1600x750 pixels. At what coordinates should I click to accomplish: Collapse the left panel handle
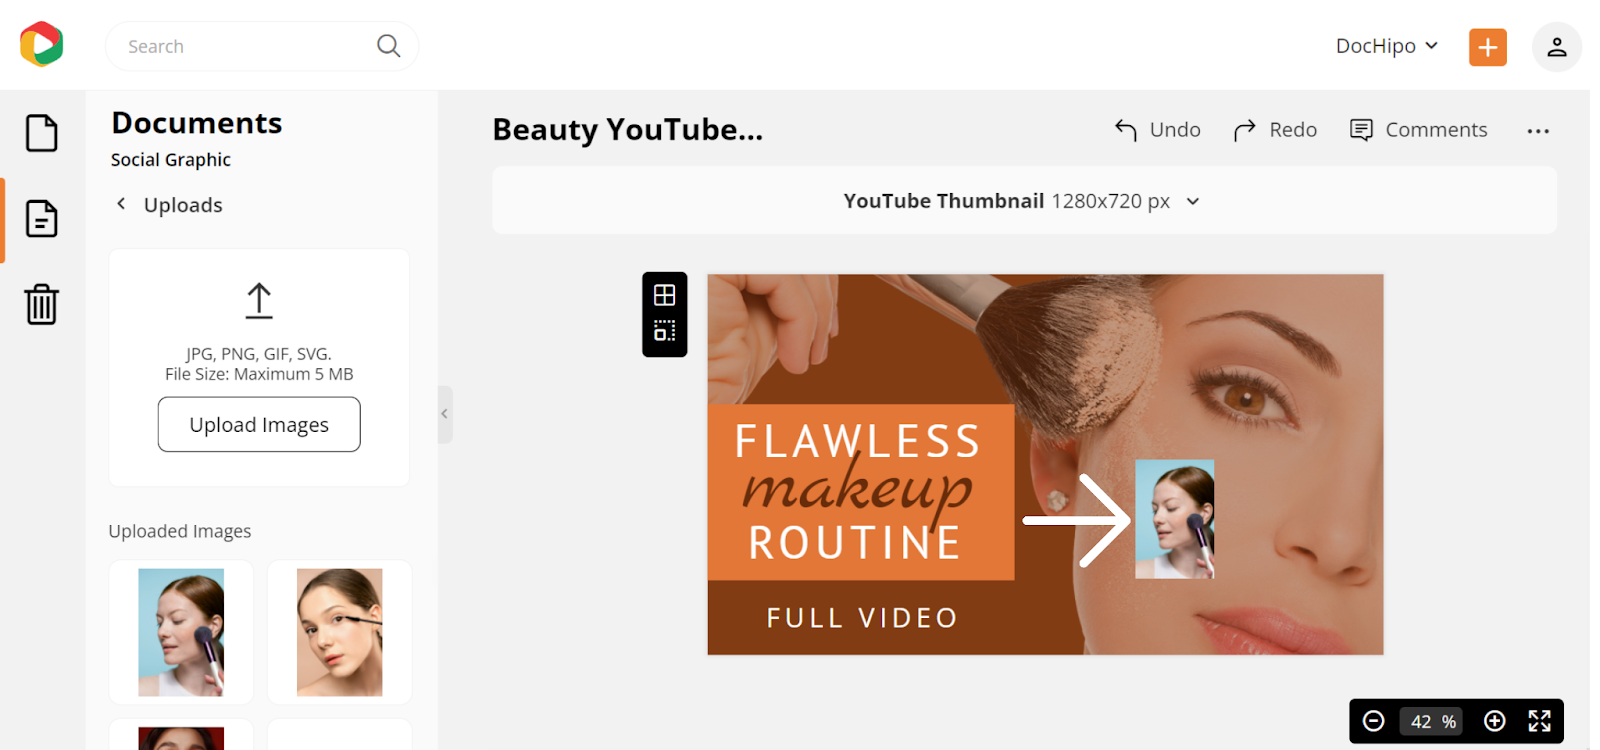[x=445, y=414]
